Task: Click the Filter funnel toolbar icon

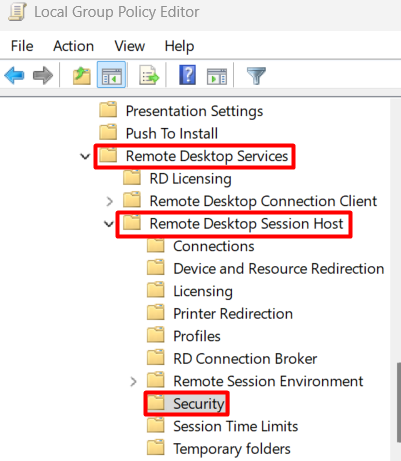Action: click(256, 76)
